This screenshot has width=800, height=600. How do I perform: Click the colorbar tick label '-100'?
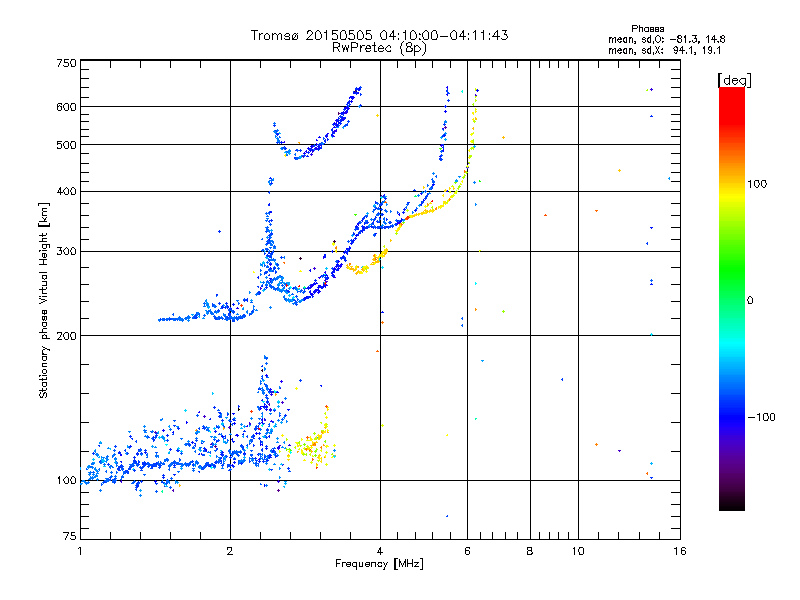(761, 417)
